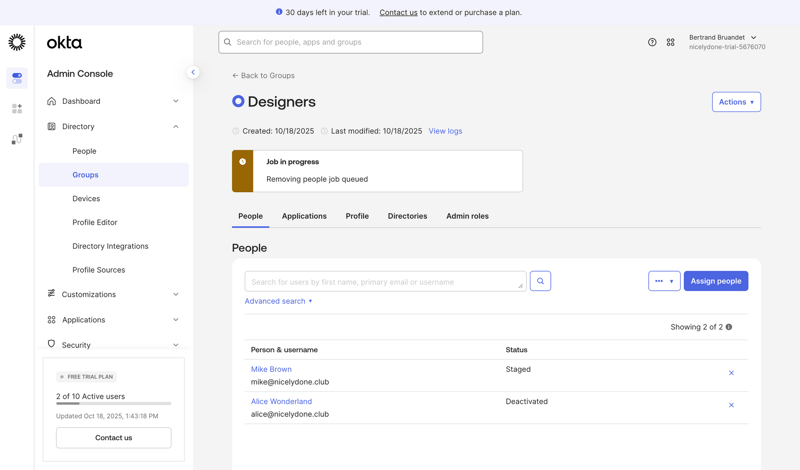Open Alice Wonderland's profile link
The image size is (800, 470).
[x=281, y=402]
